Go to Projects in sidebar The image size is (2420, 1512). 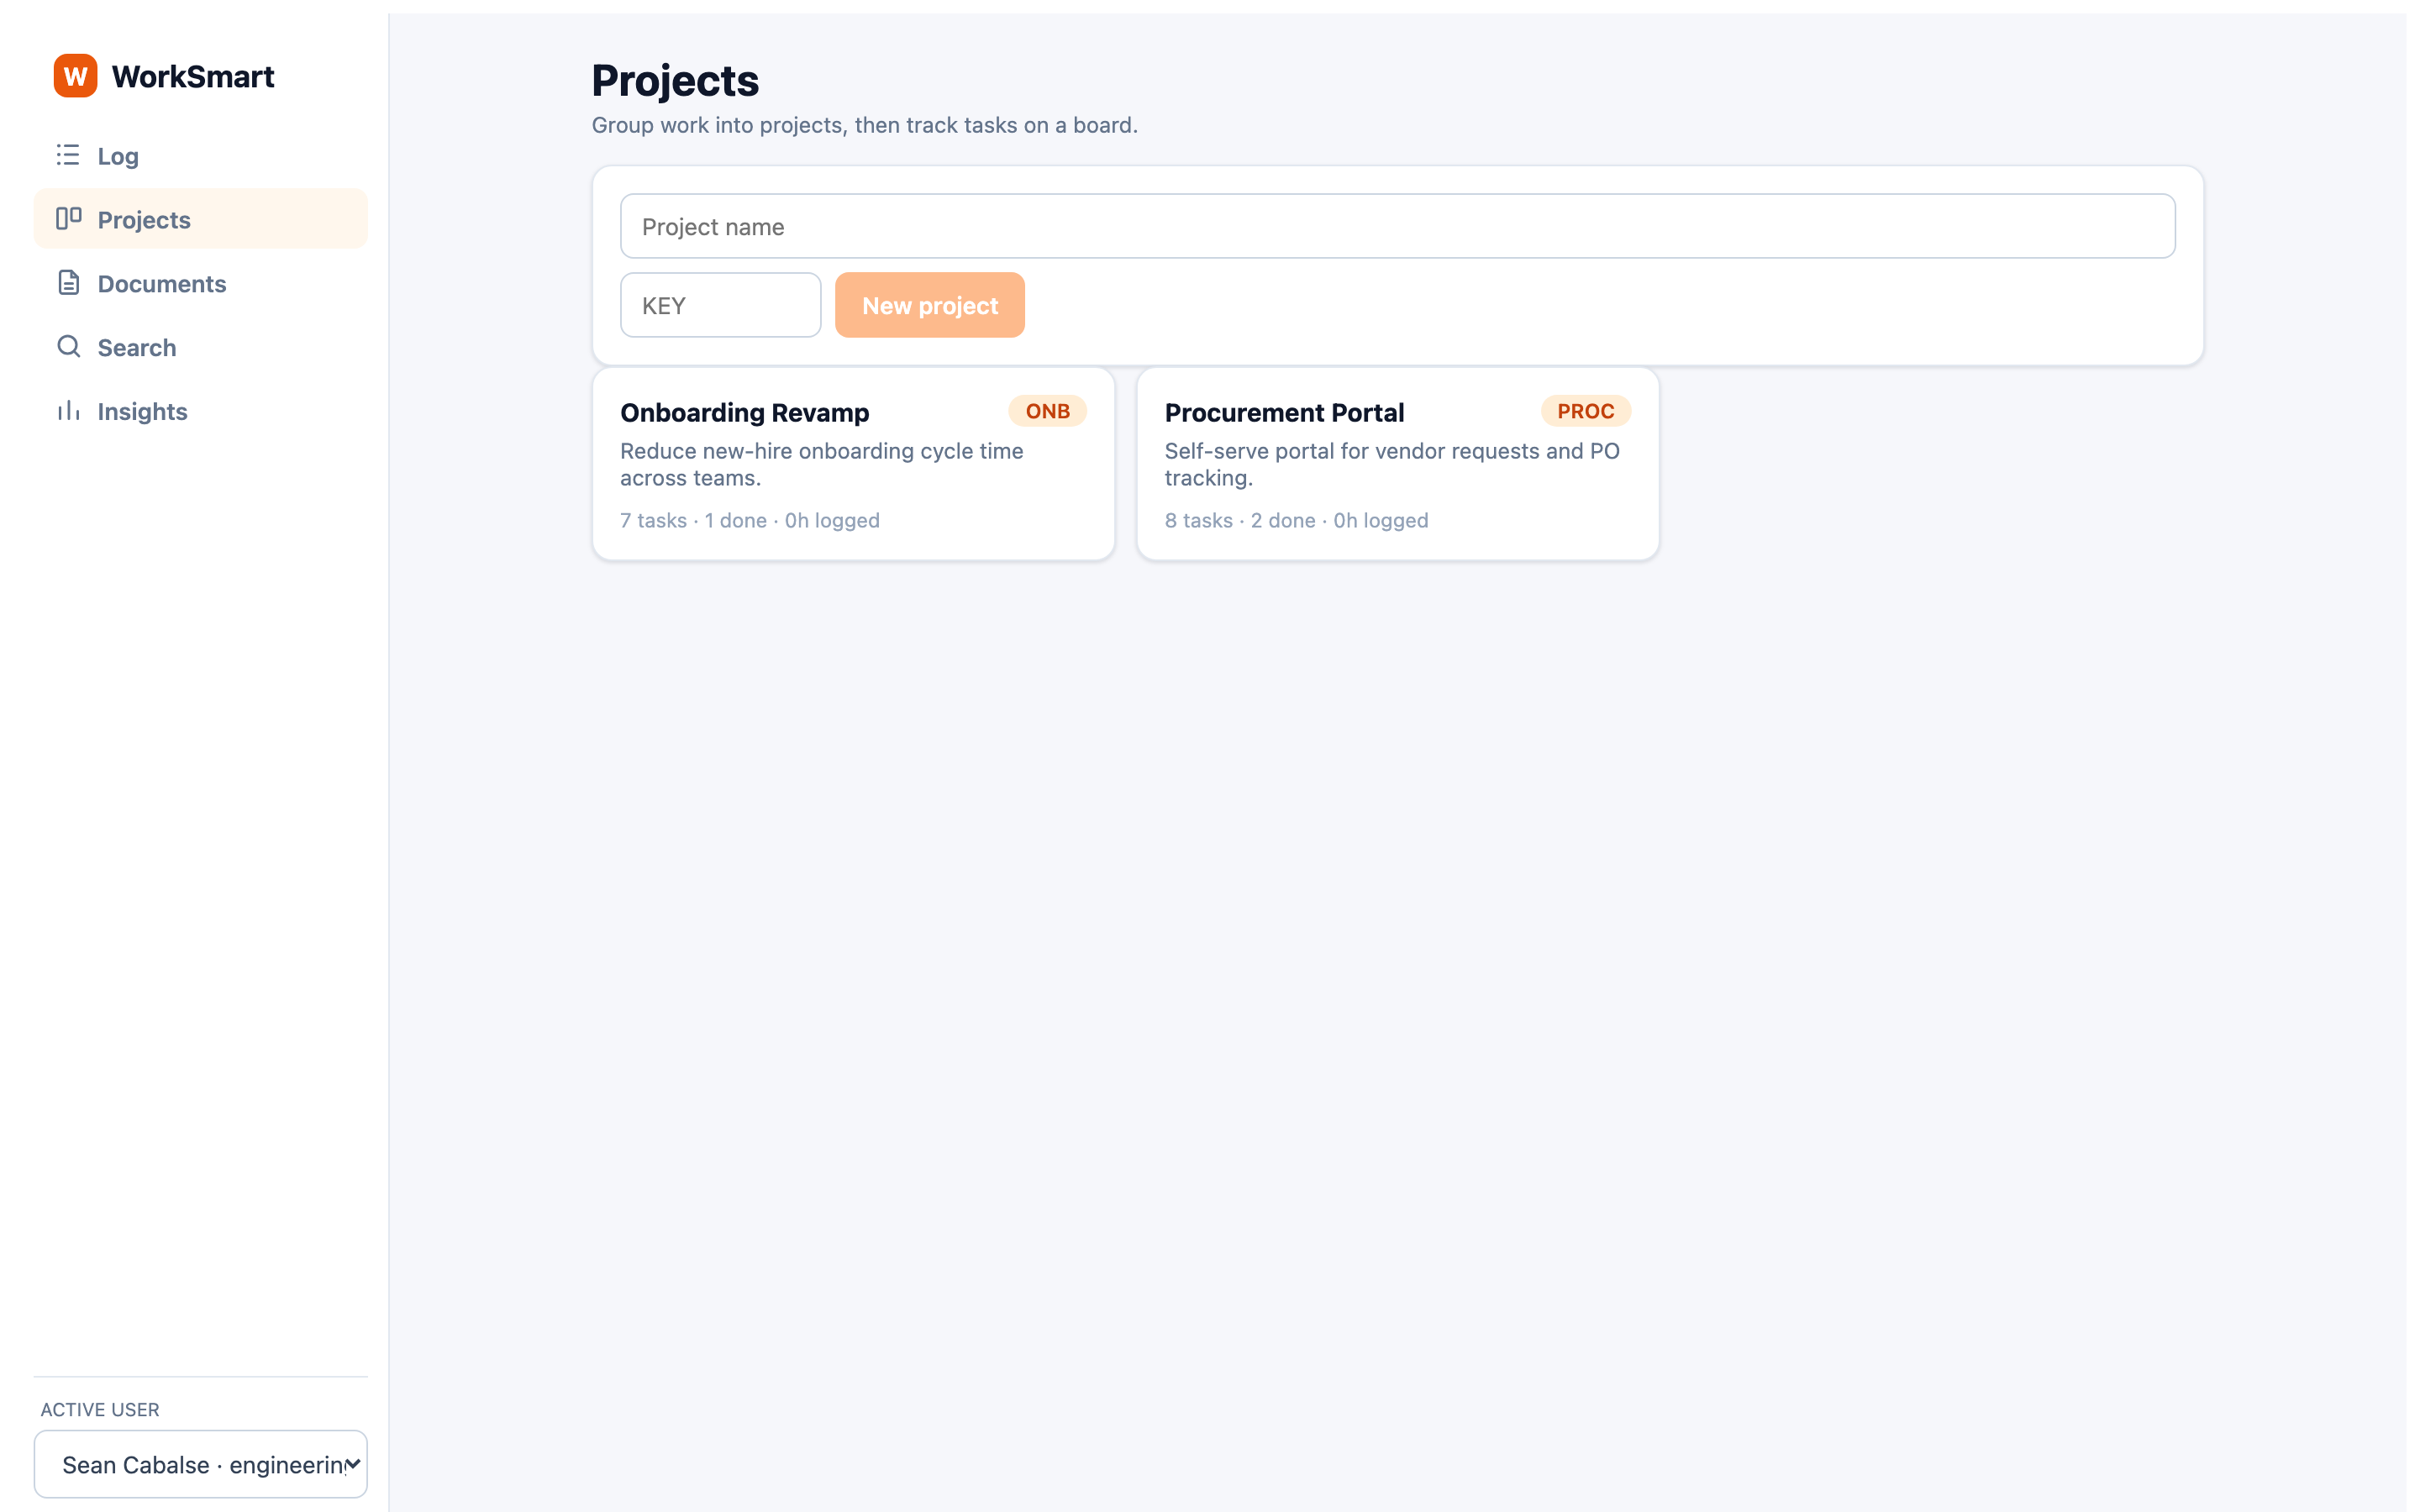200,219
